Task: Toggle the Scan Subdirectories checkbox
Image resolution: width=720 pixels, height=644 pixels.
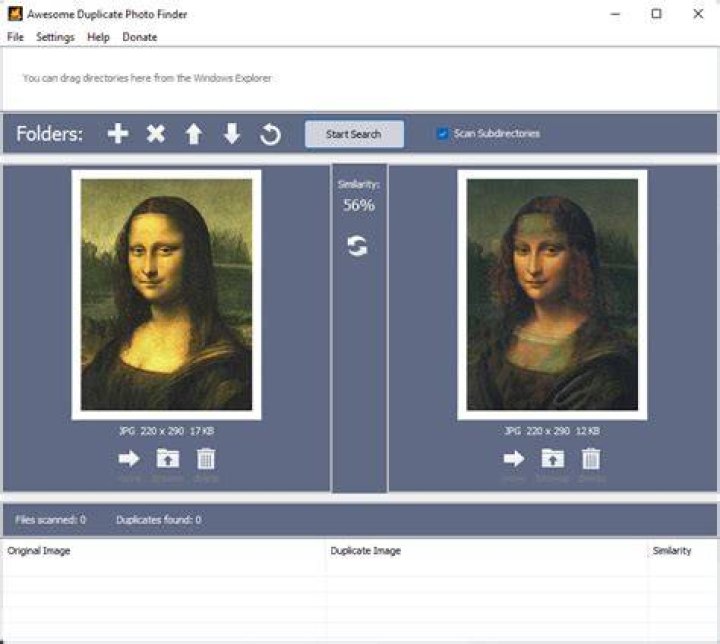Action: [442, 134]
